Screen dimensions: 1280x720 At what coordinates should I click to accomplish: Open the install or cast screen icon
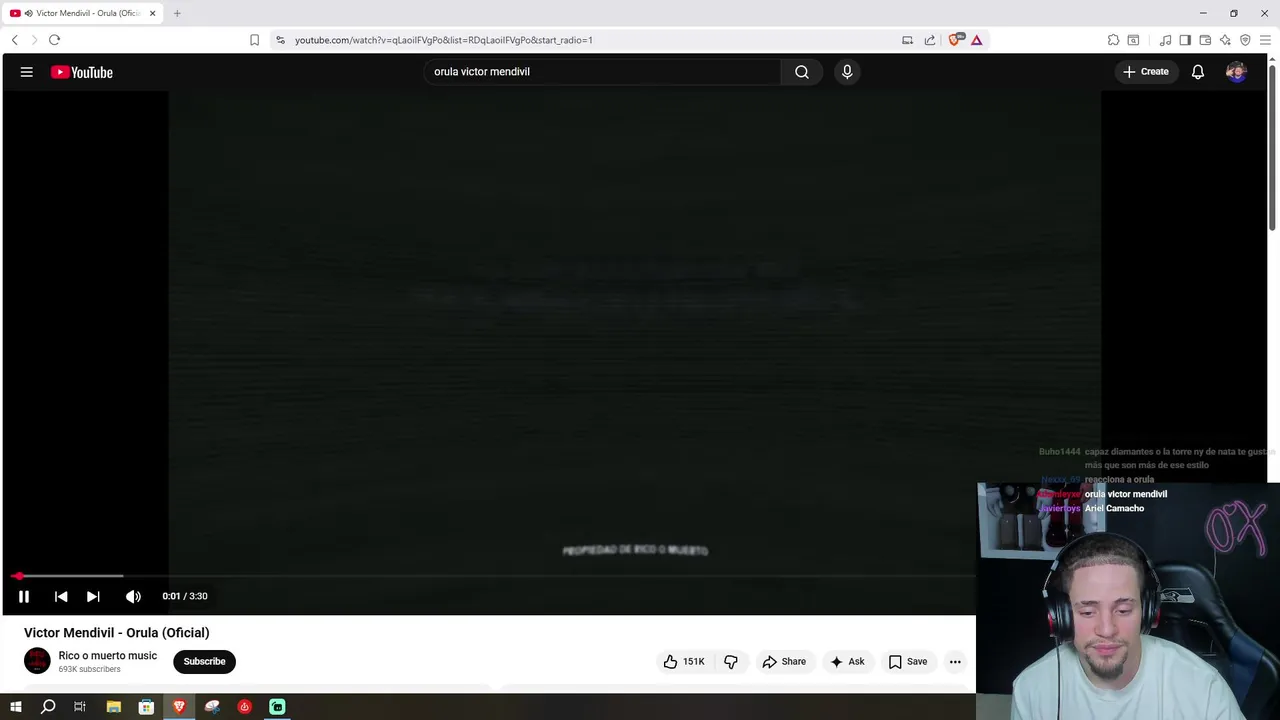click(x=907, y=40)
